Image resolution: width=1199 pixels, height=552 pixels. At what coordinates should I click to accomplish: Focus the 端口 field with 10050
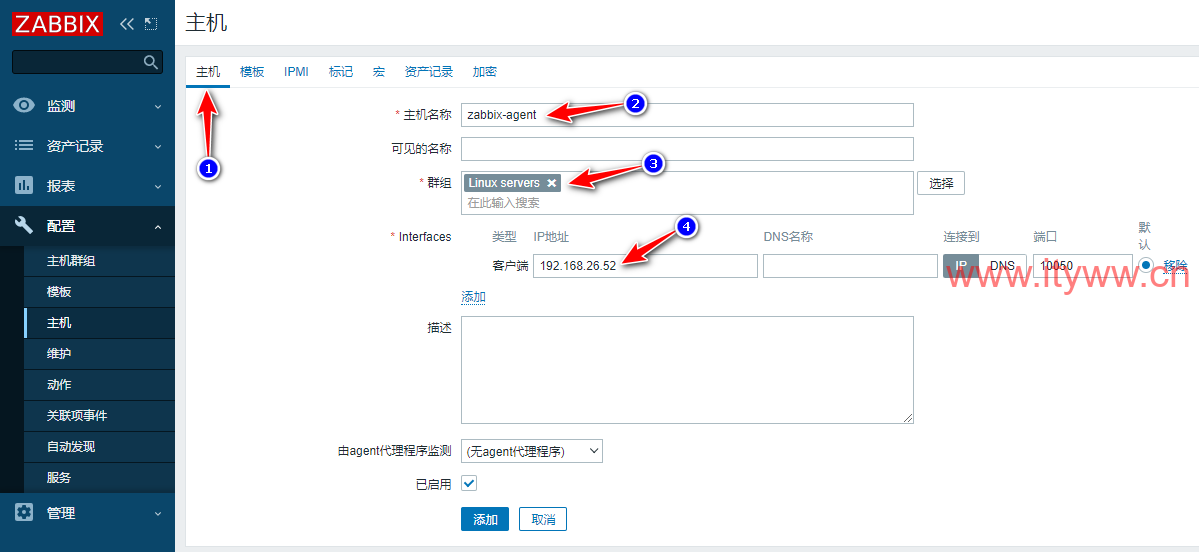tap(1082, 265)
